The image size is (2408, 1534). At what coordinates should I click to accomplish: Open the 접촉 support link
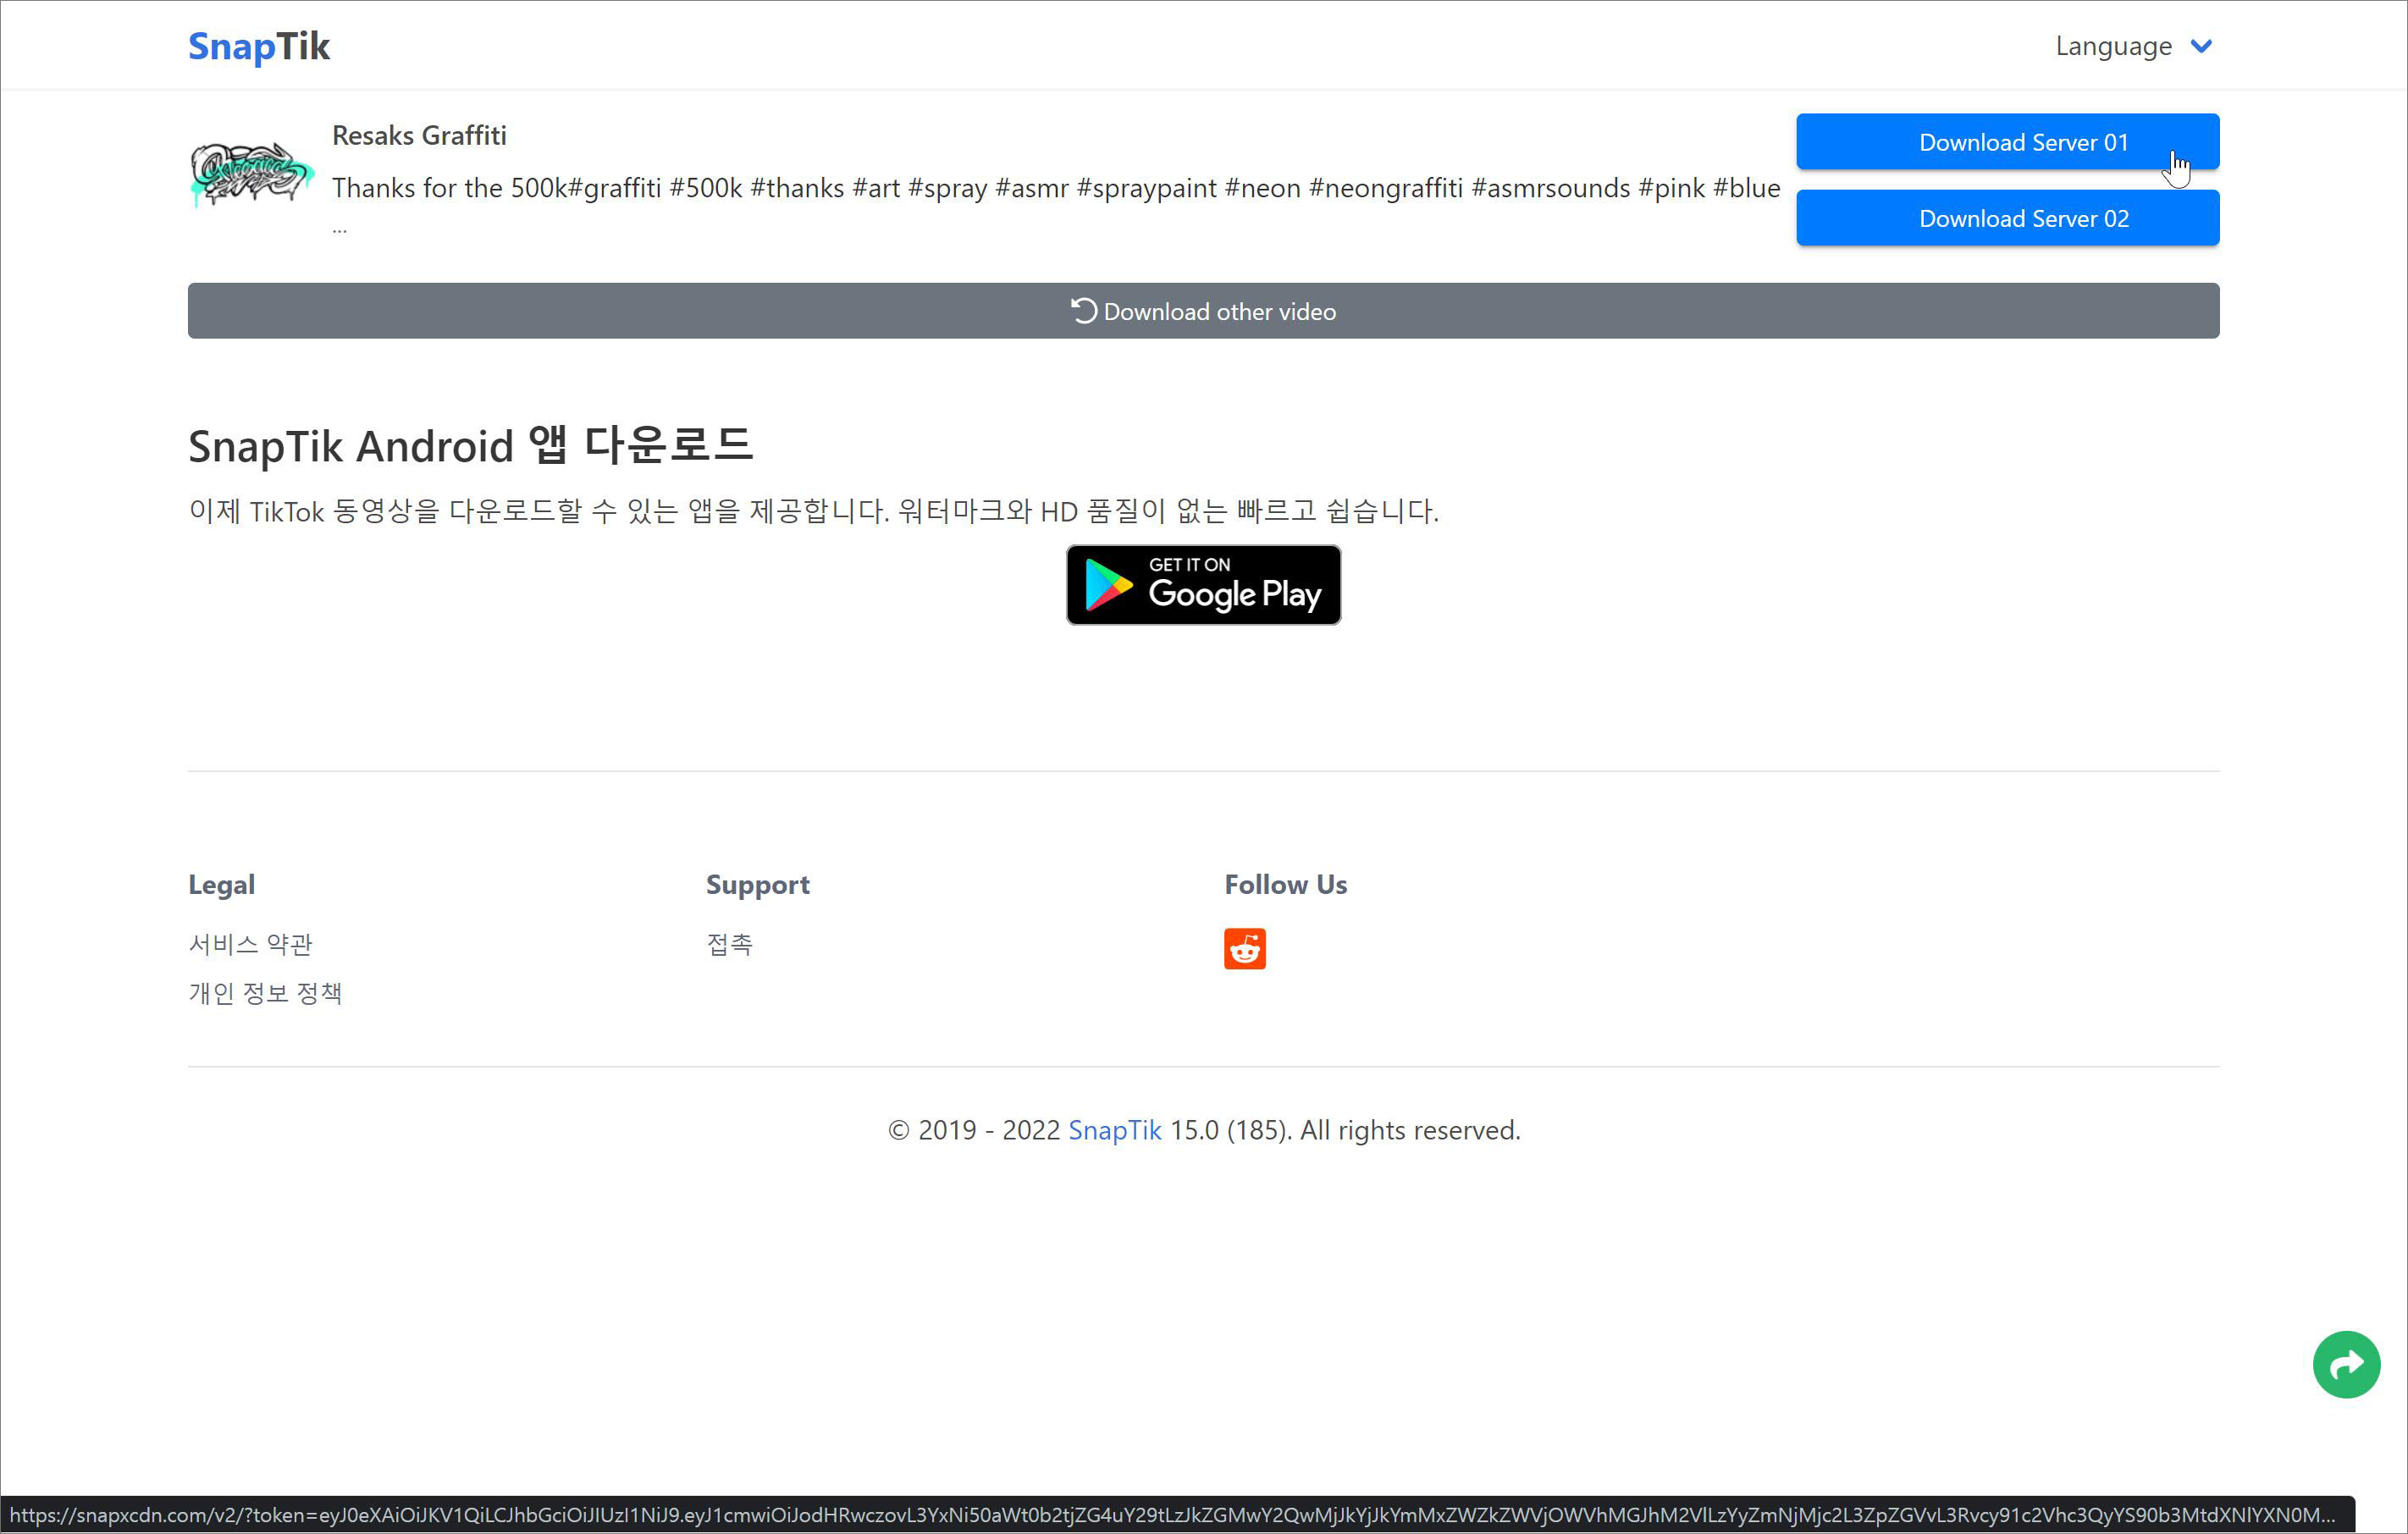click(x=729, y=944)
